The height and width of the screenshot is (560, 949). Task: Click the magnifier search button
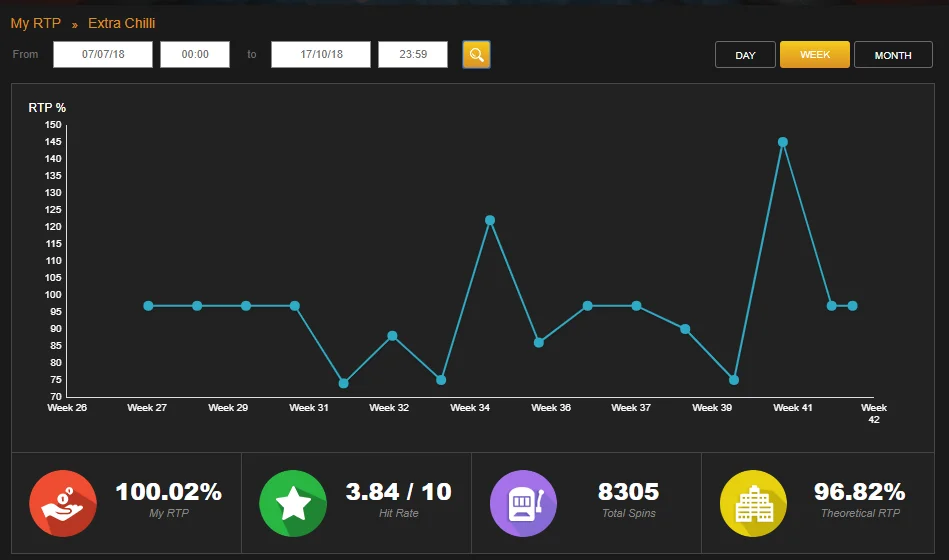pyautogui.click(x=476, y=54)
